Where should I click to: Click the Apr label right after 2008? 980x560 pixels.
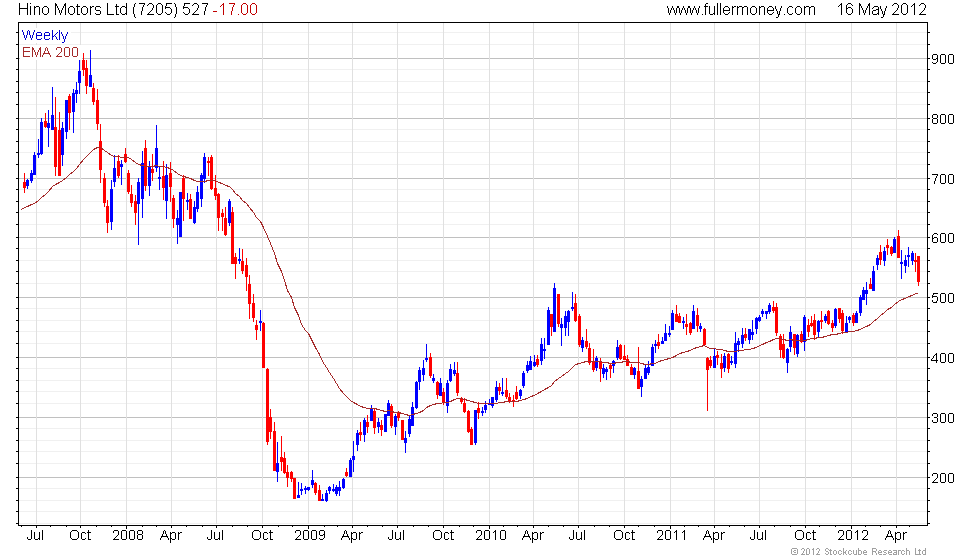coord(171,536)
